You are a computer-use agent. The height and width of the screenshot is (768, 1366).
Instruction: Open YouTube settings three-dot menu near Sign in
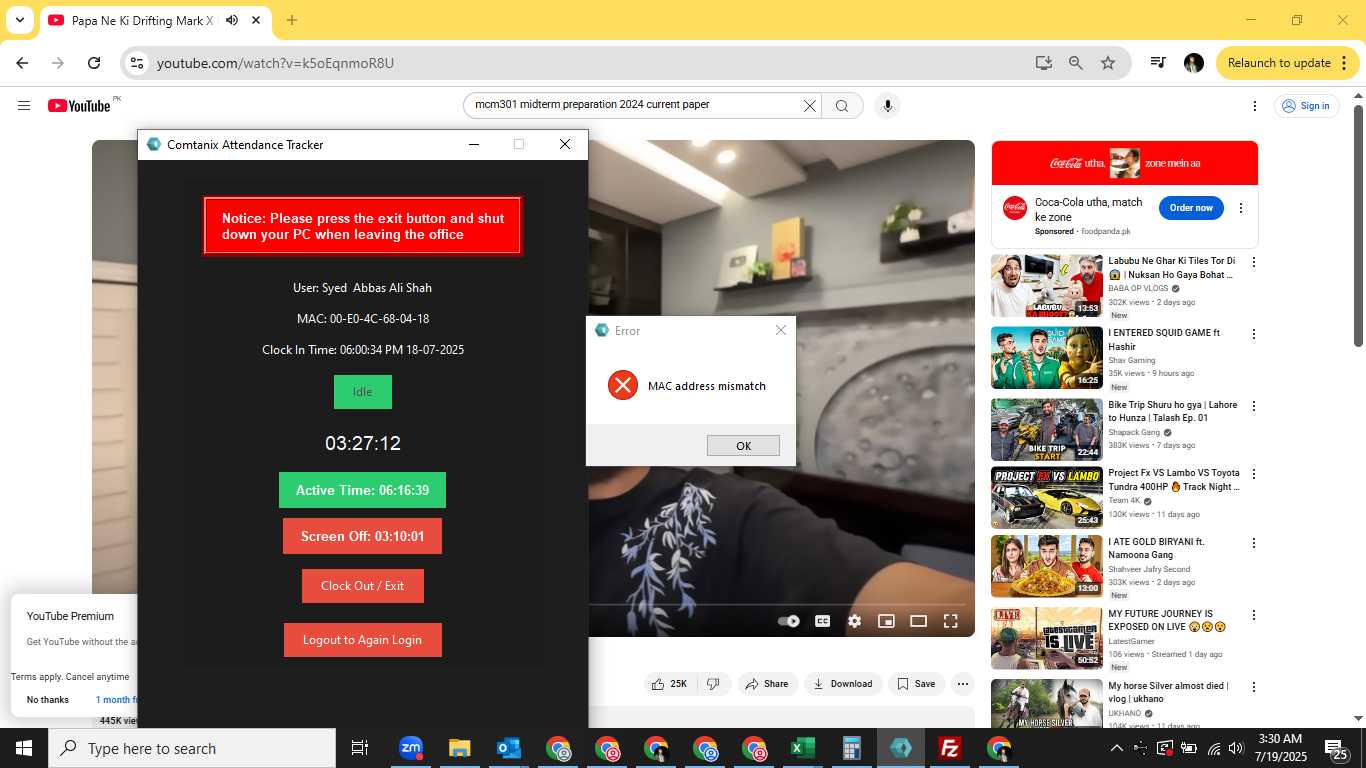pos(1255,106)
